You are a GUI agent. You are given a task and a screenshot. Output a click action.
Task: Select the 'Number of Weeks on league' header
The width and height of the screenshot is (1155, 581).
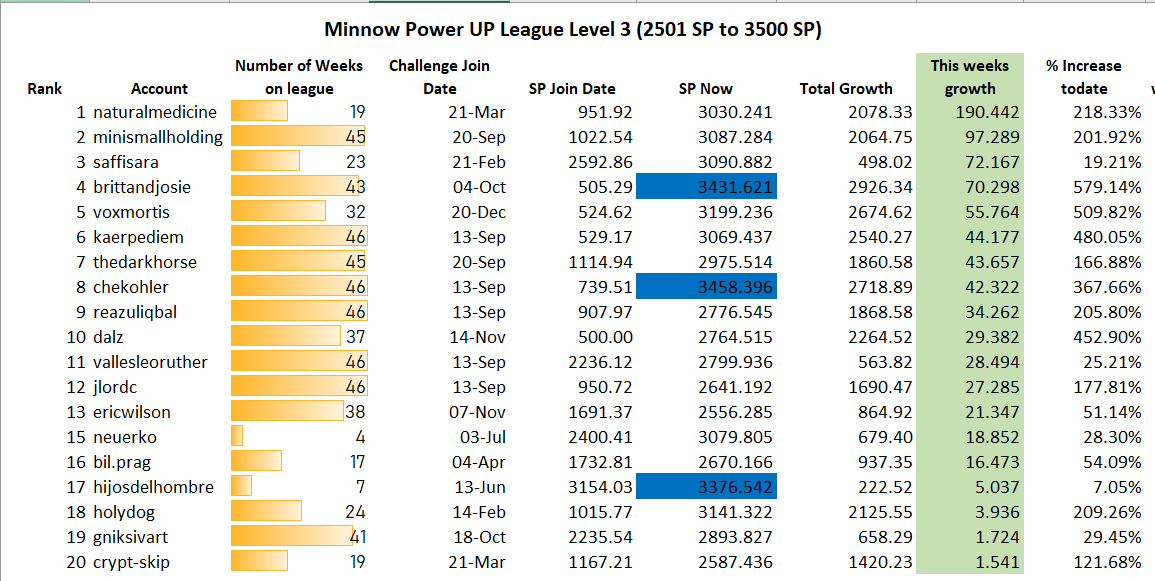[x=299, y=77]
